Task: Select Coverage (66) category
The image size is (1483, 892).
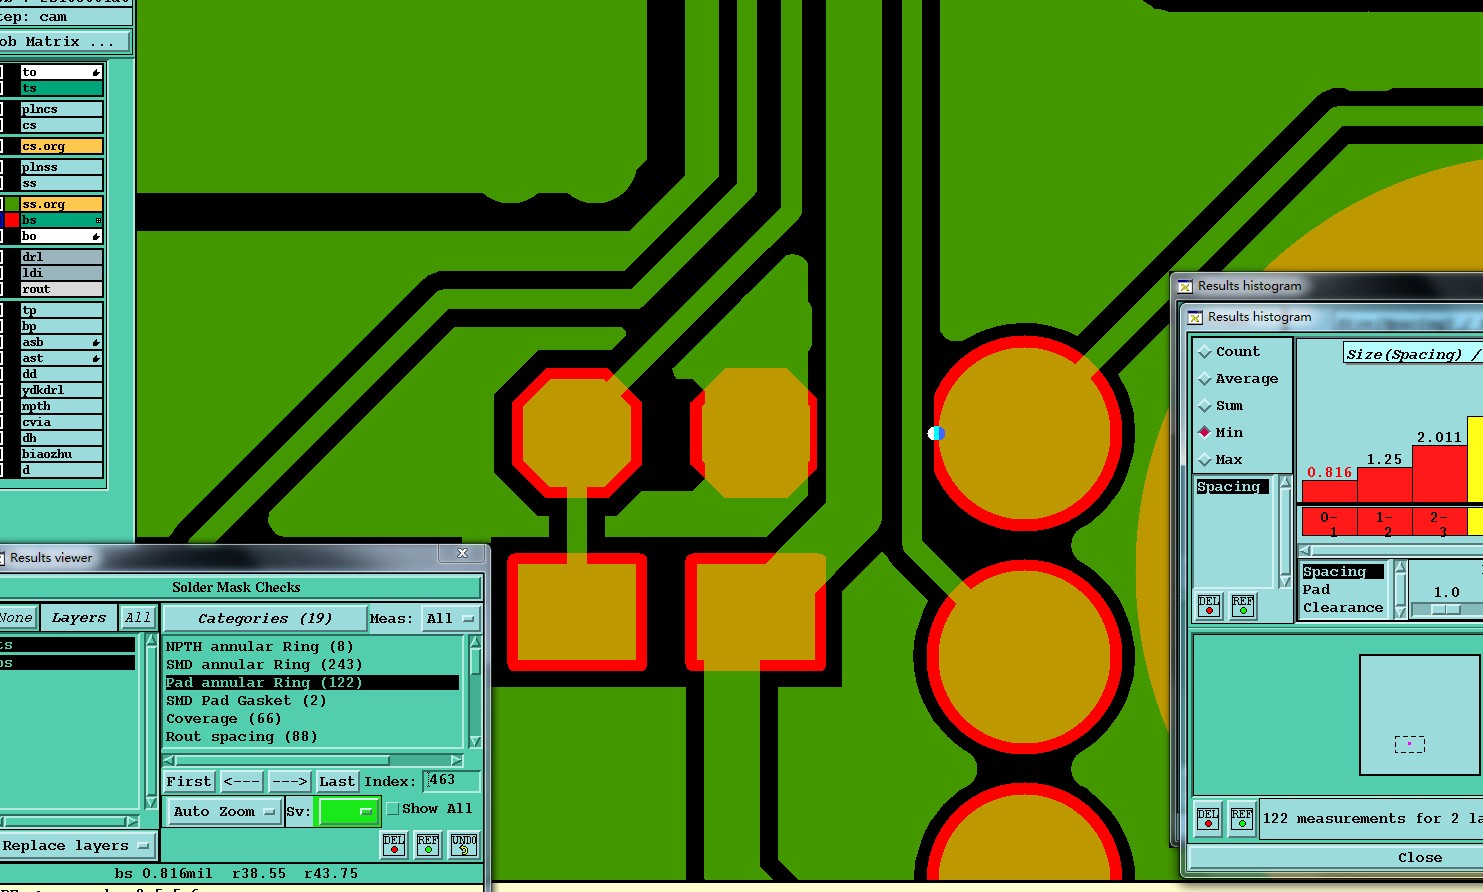Action: pos(312,719)
